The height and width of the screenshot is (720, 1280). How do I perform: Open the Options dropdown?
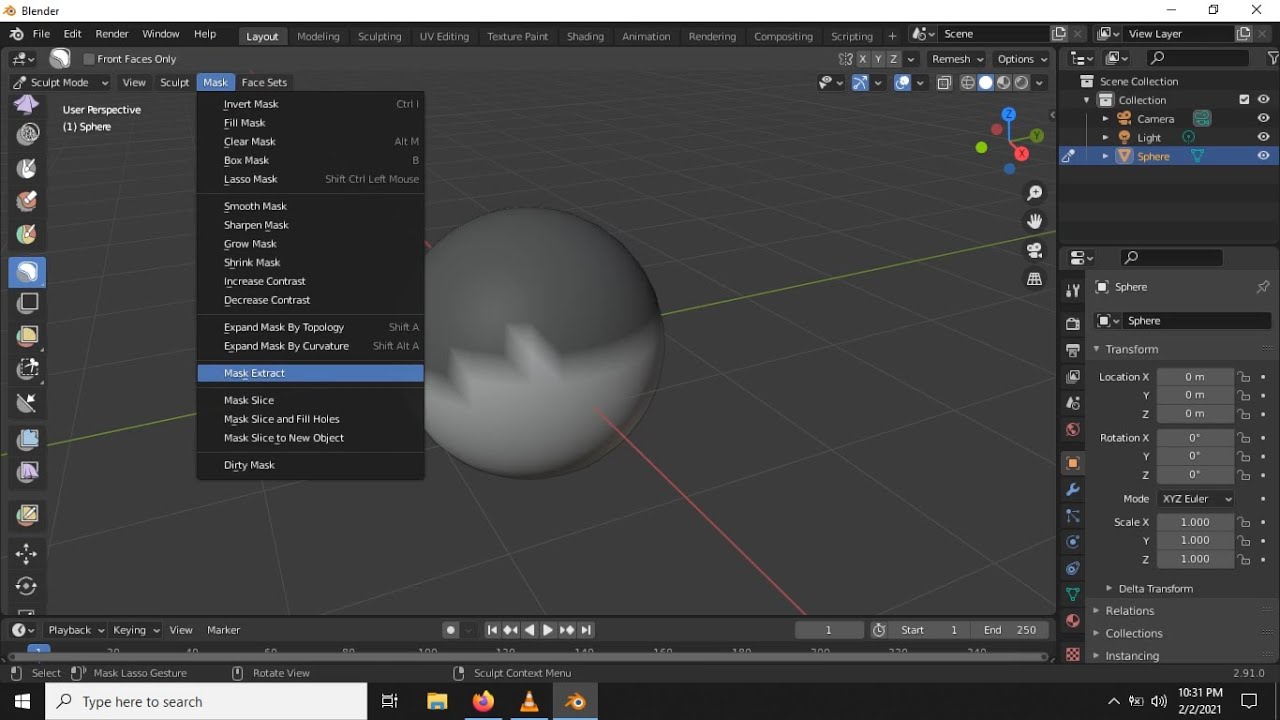coord(1021,59)
